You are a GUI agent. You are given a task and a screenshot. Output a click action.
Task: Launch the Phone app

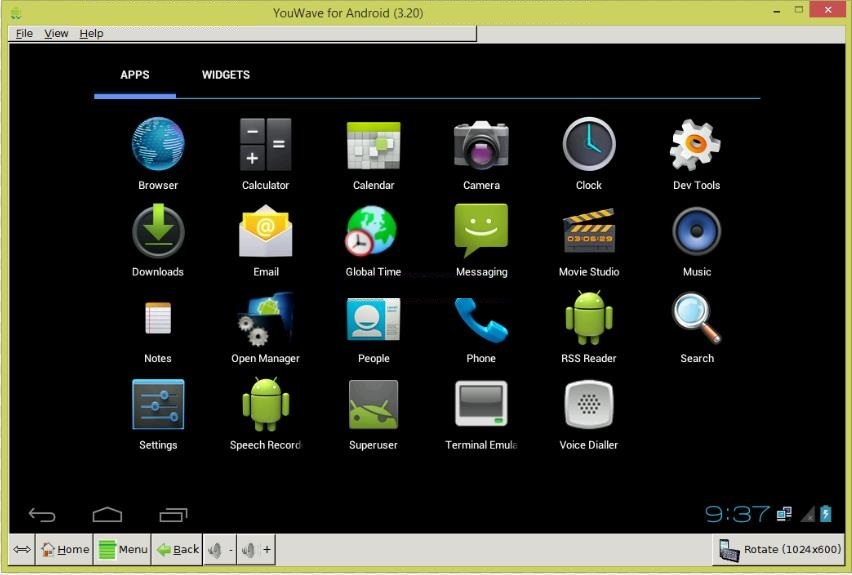pyautogui.click(x=481, y=320)
